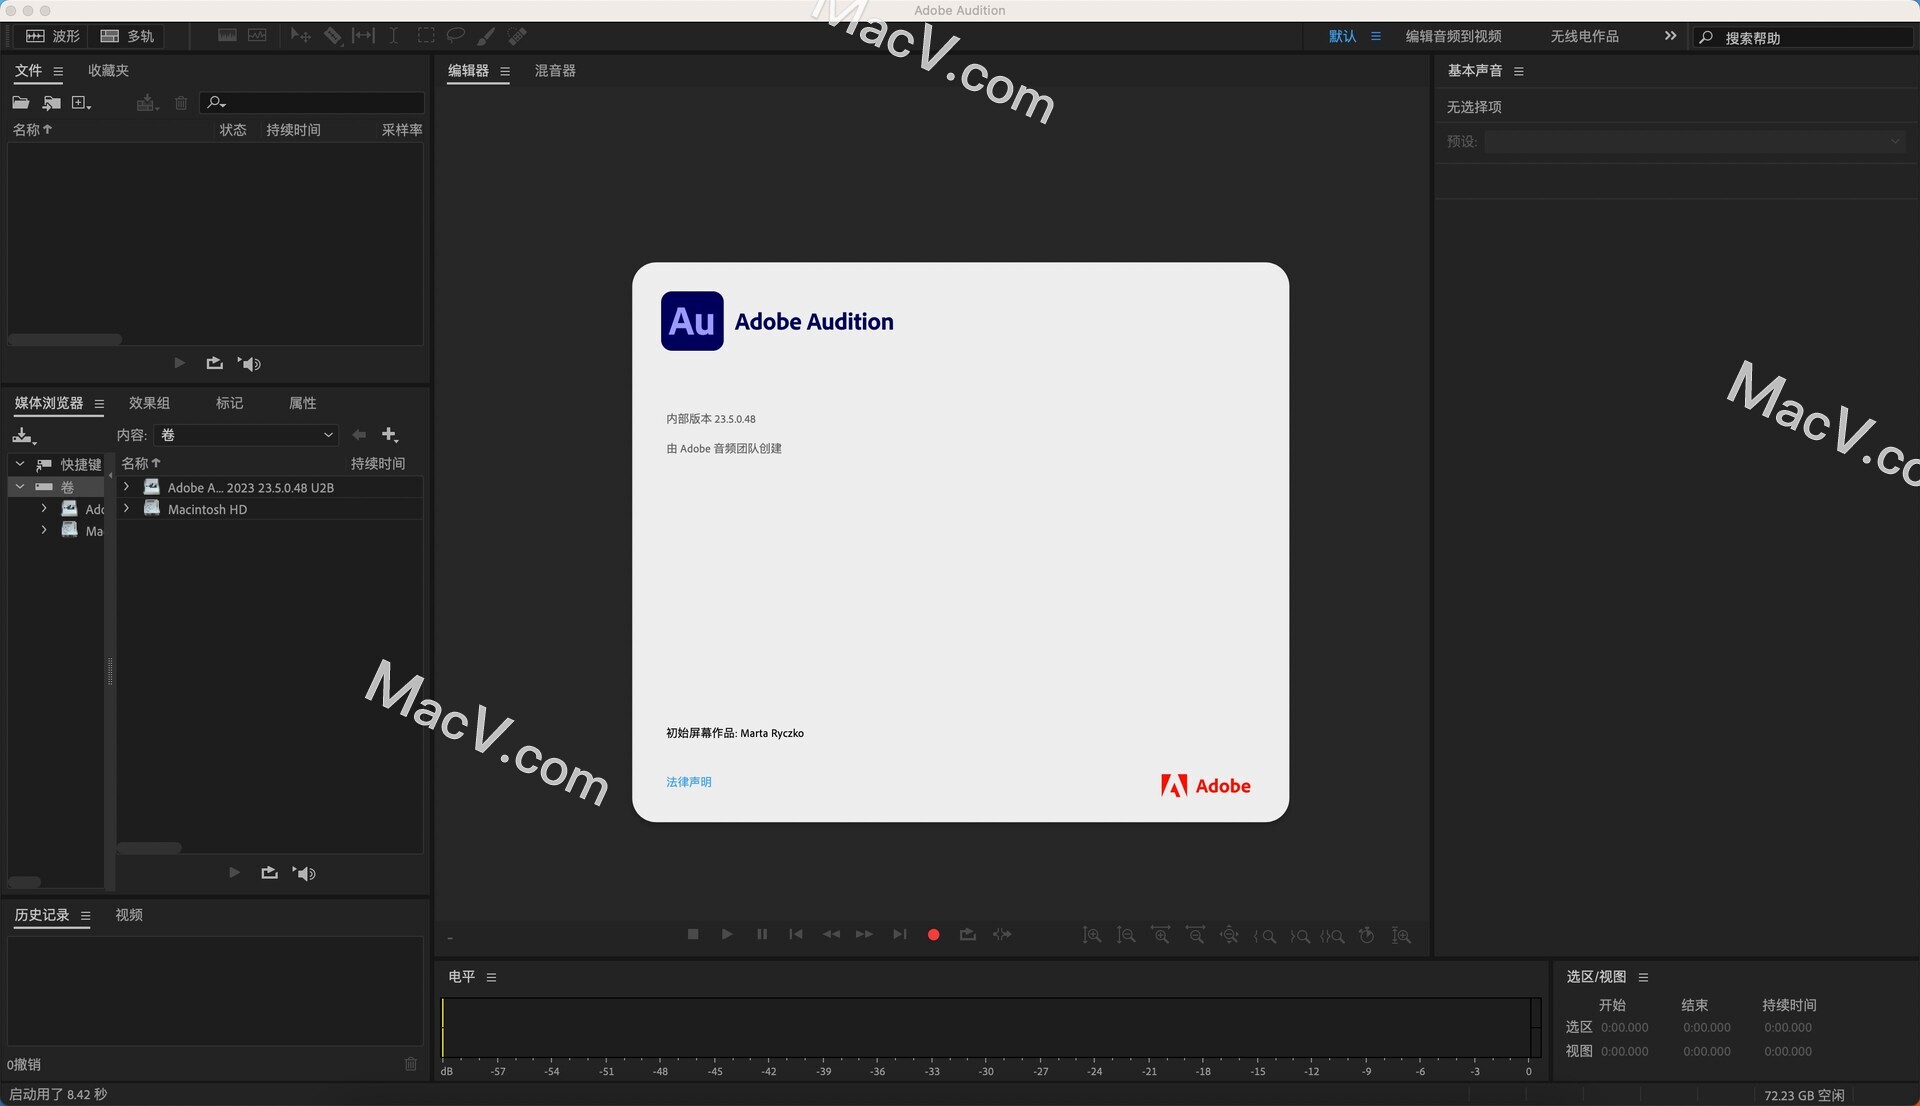This screenshot has height=1106, width=1920.
Task: Open the Effects Rack tab
Action: click(x=149, y=403)
